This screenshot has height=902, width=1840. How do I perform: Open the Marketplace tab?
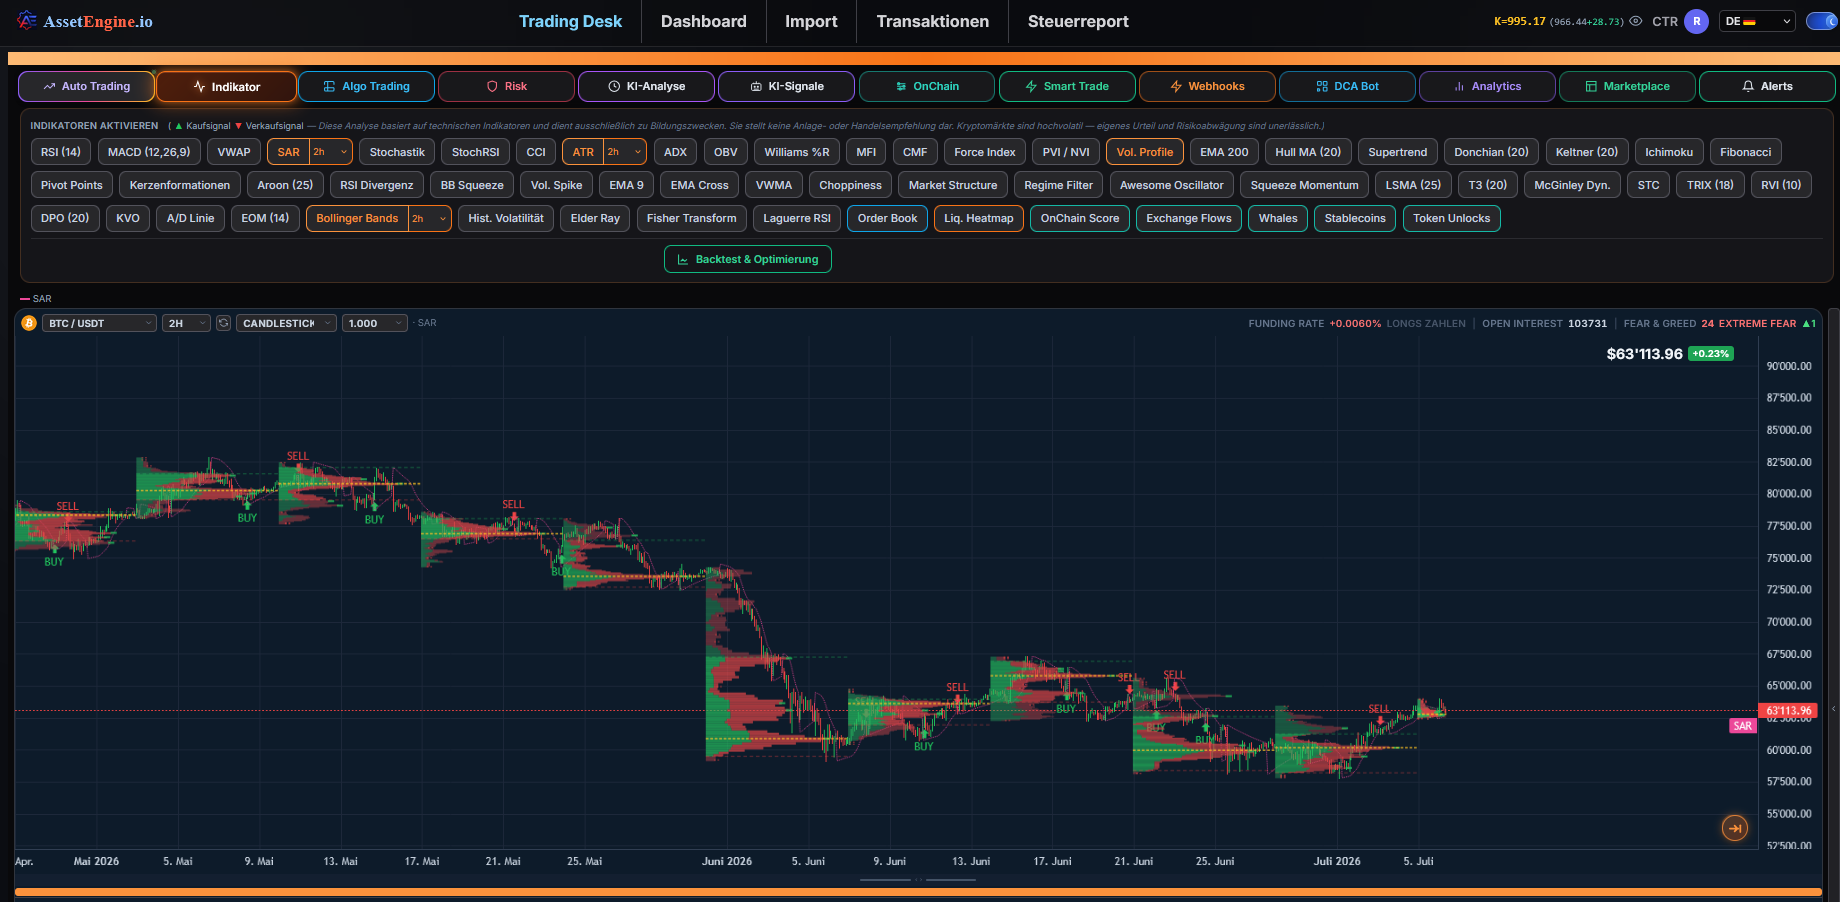(1627, 86)
